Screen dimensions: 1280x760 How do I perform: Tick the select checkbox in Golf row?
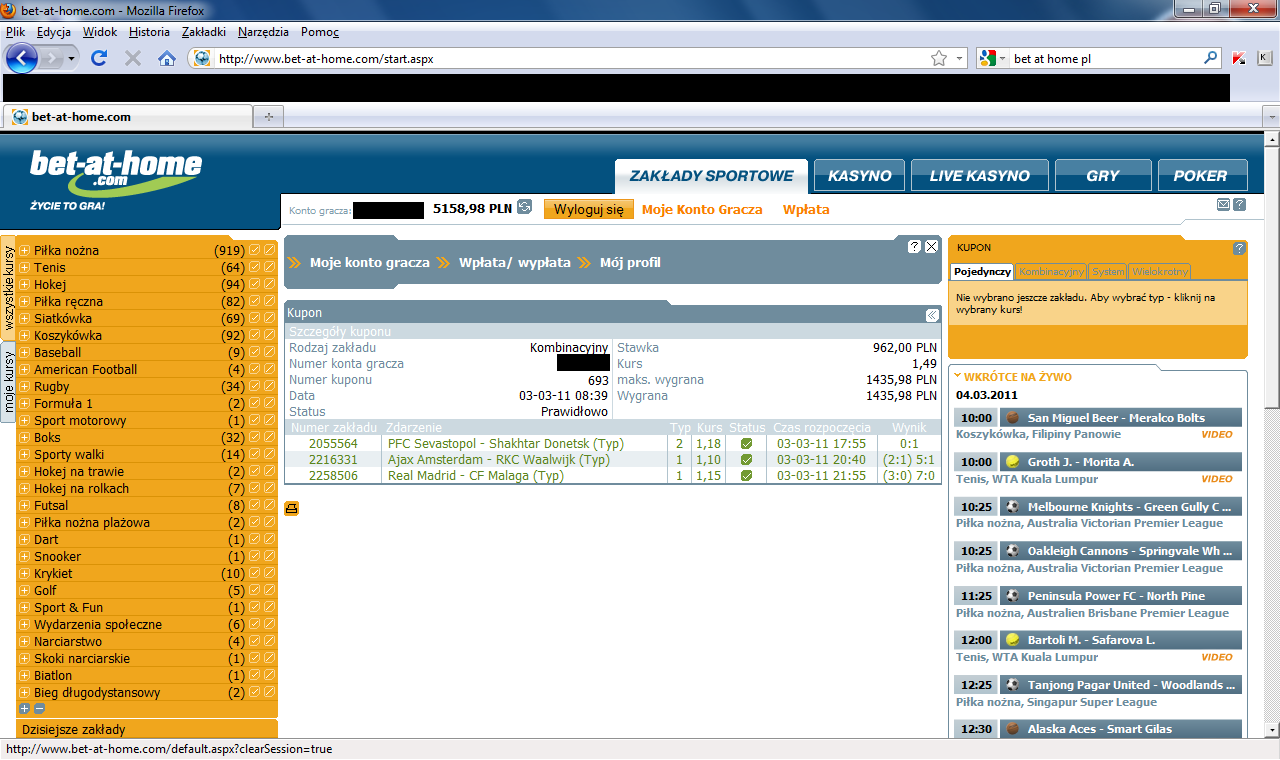(x=255, y=590)
